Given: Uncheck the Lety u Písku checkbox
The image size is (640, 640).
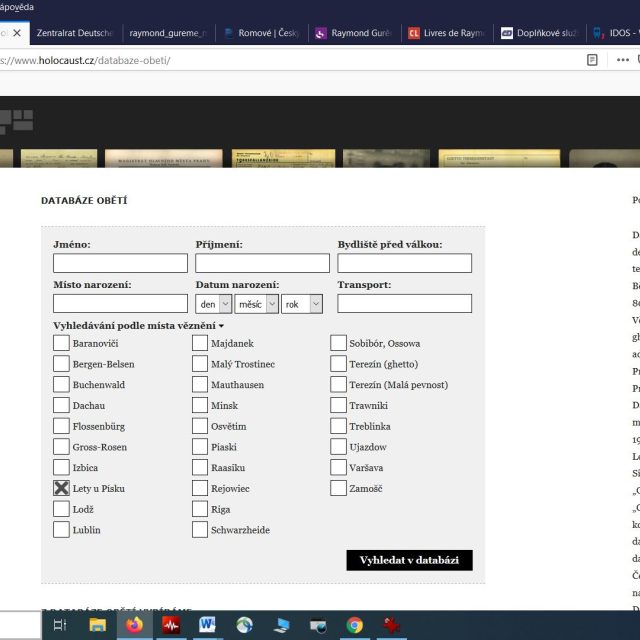Looking at the screenshot, I should [61, 488].
